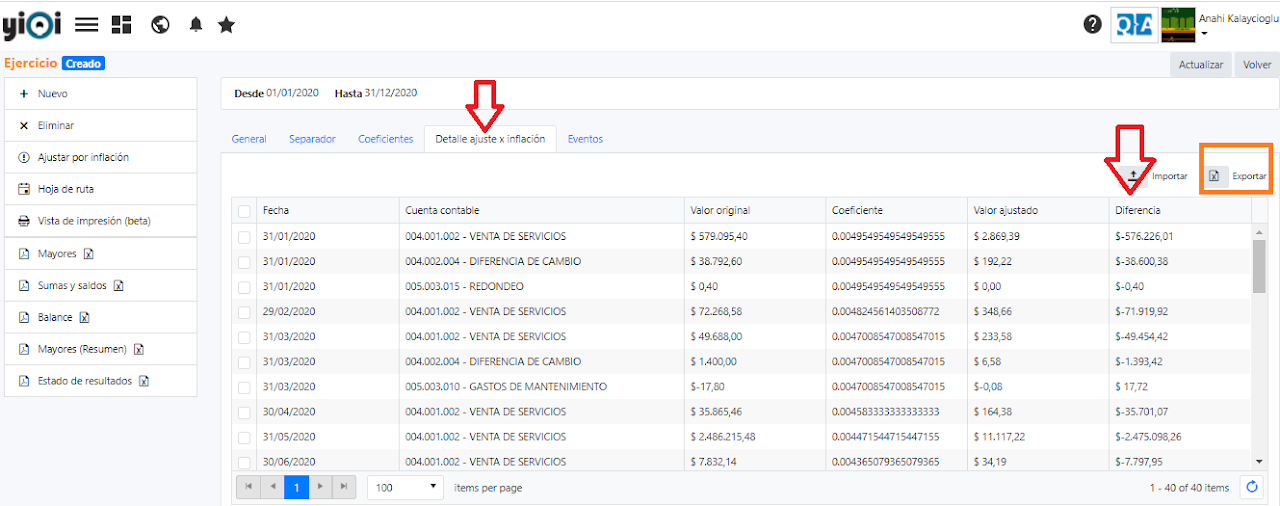Image resolution: width=1280 pixels, height=506 pixels.
Task: Select page 1 in pager
Action: click(296, 487)
